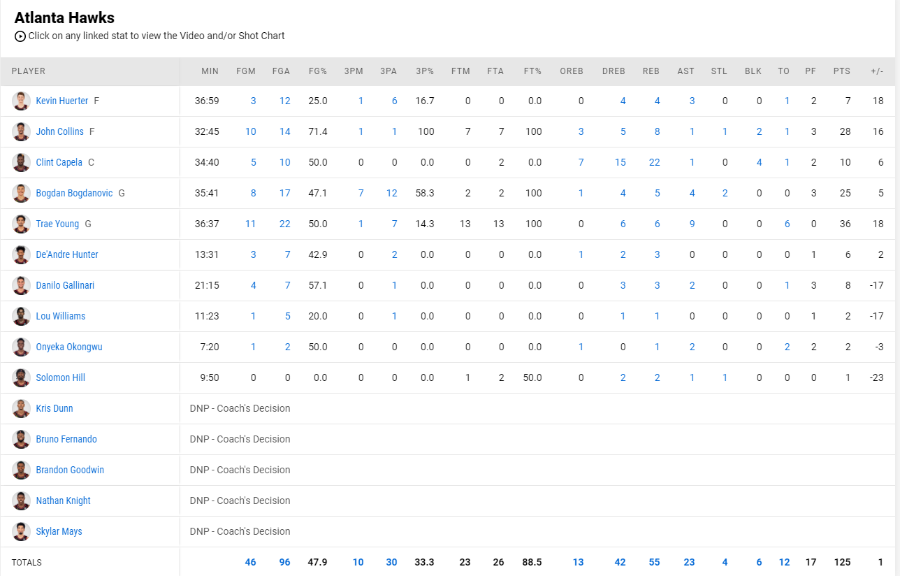Click Bogdan Bogdanovic's 58.3 three-point percentage
The height and width of the screenshot is (576, 900).
[425, 193]
